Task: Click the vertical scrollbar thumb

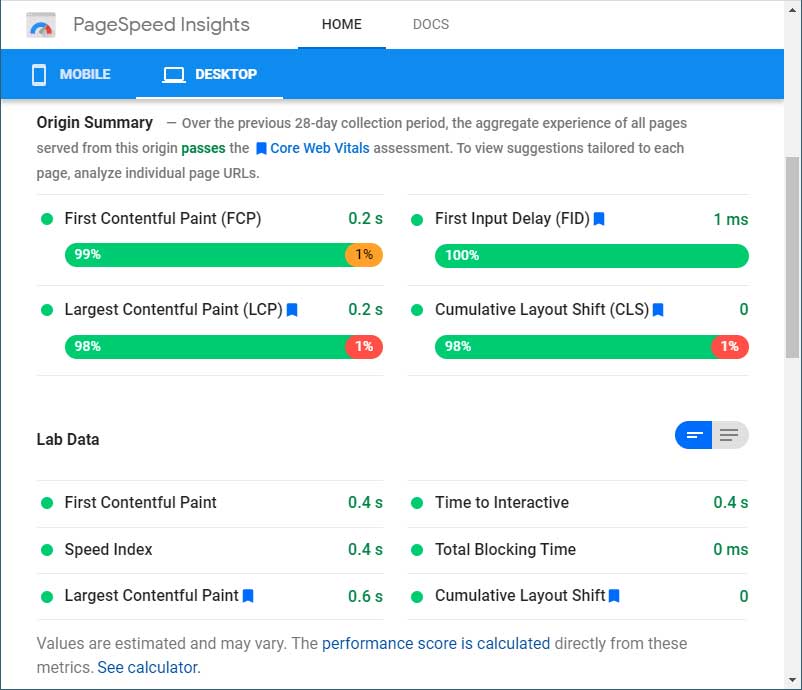Action: click(x=793, y=257)
